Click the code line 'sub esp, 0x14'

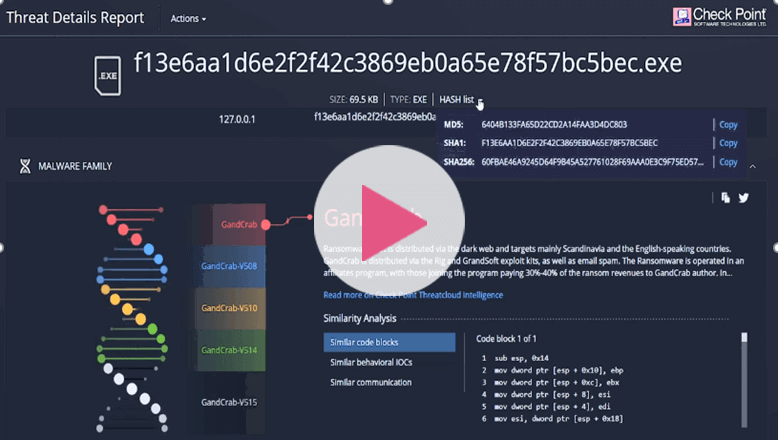click(521, 358)
